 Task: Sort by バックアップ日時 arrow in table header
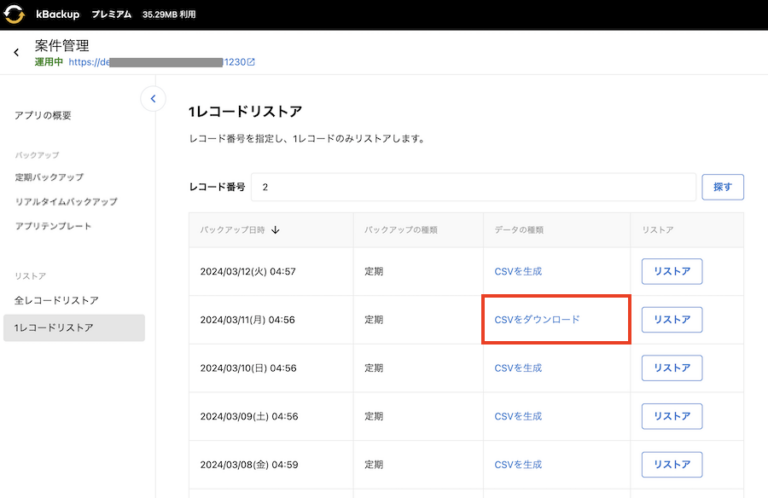tap(275, 230)
